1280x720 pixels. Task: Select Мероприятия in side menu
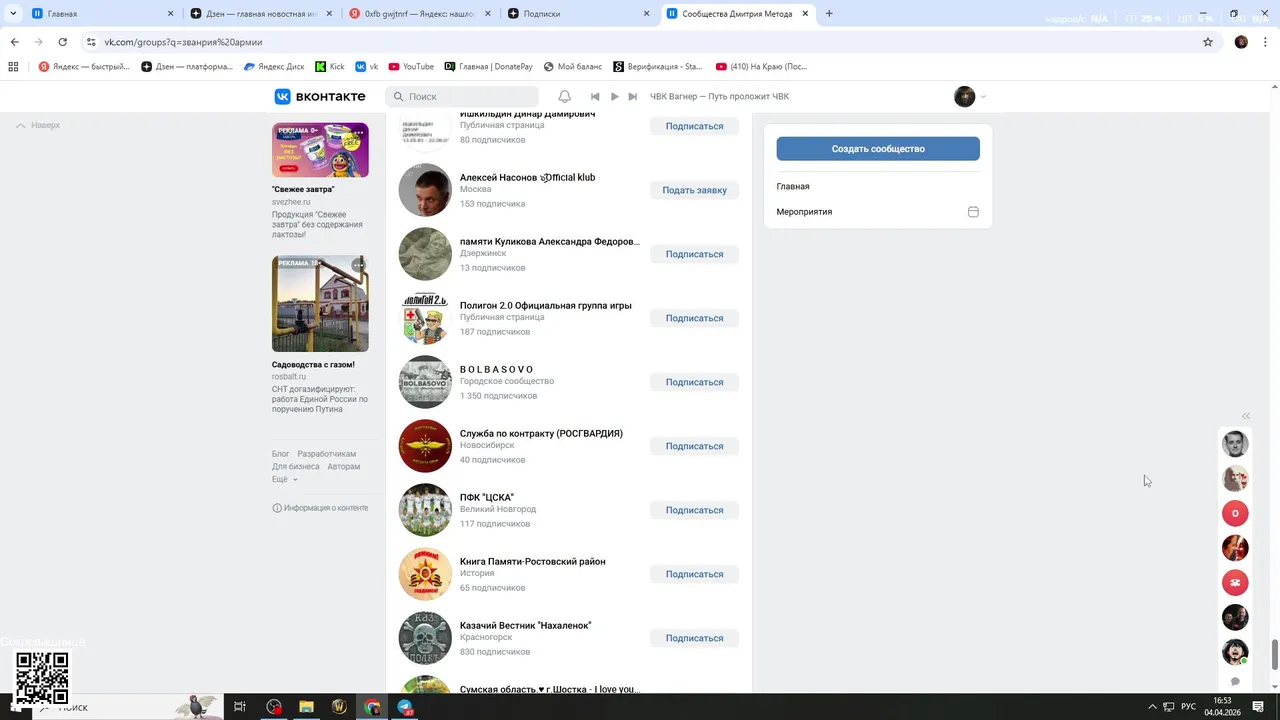pyautogui.click(x=804, y=212)
